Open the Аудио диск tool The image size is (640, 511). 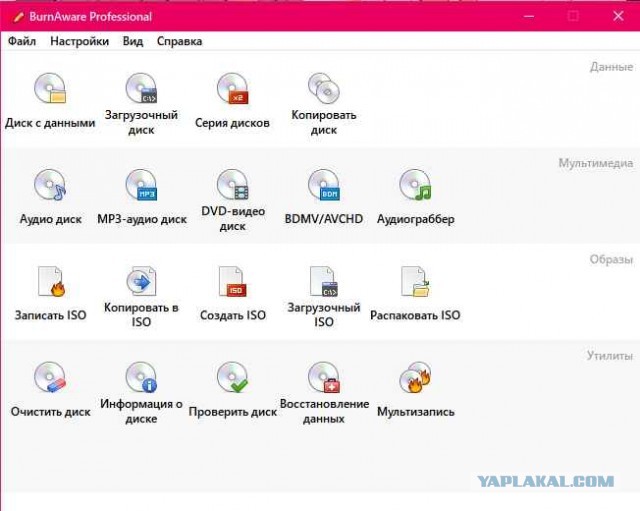[51, 197]
